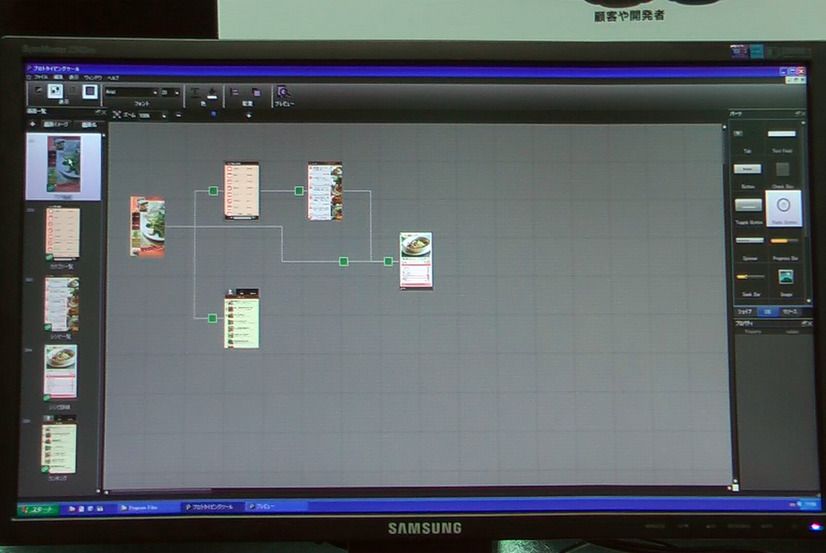Select the レシピ一覧 screen thumbnail
The width and height of the screenshot is (826, 553).
tap(62, 304)
